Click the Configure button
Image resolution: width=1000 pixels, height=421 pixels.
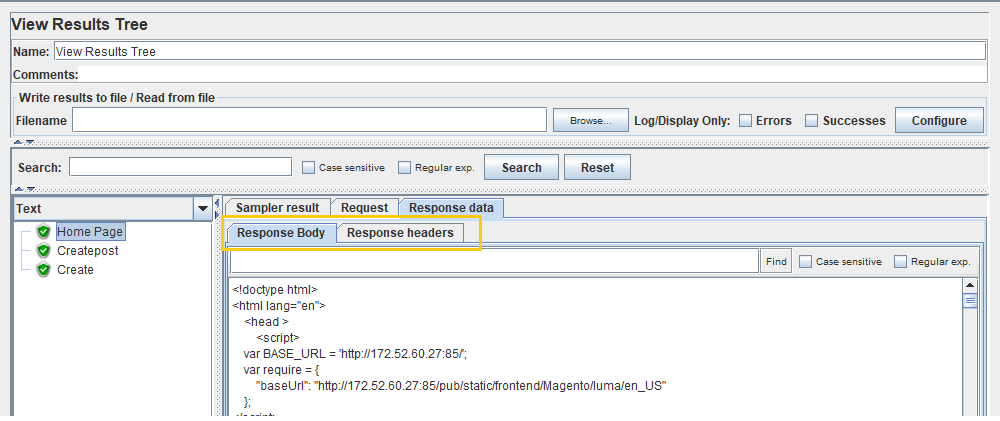point(939,121)
